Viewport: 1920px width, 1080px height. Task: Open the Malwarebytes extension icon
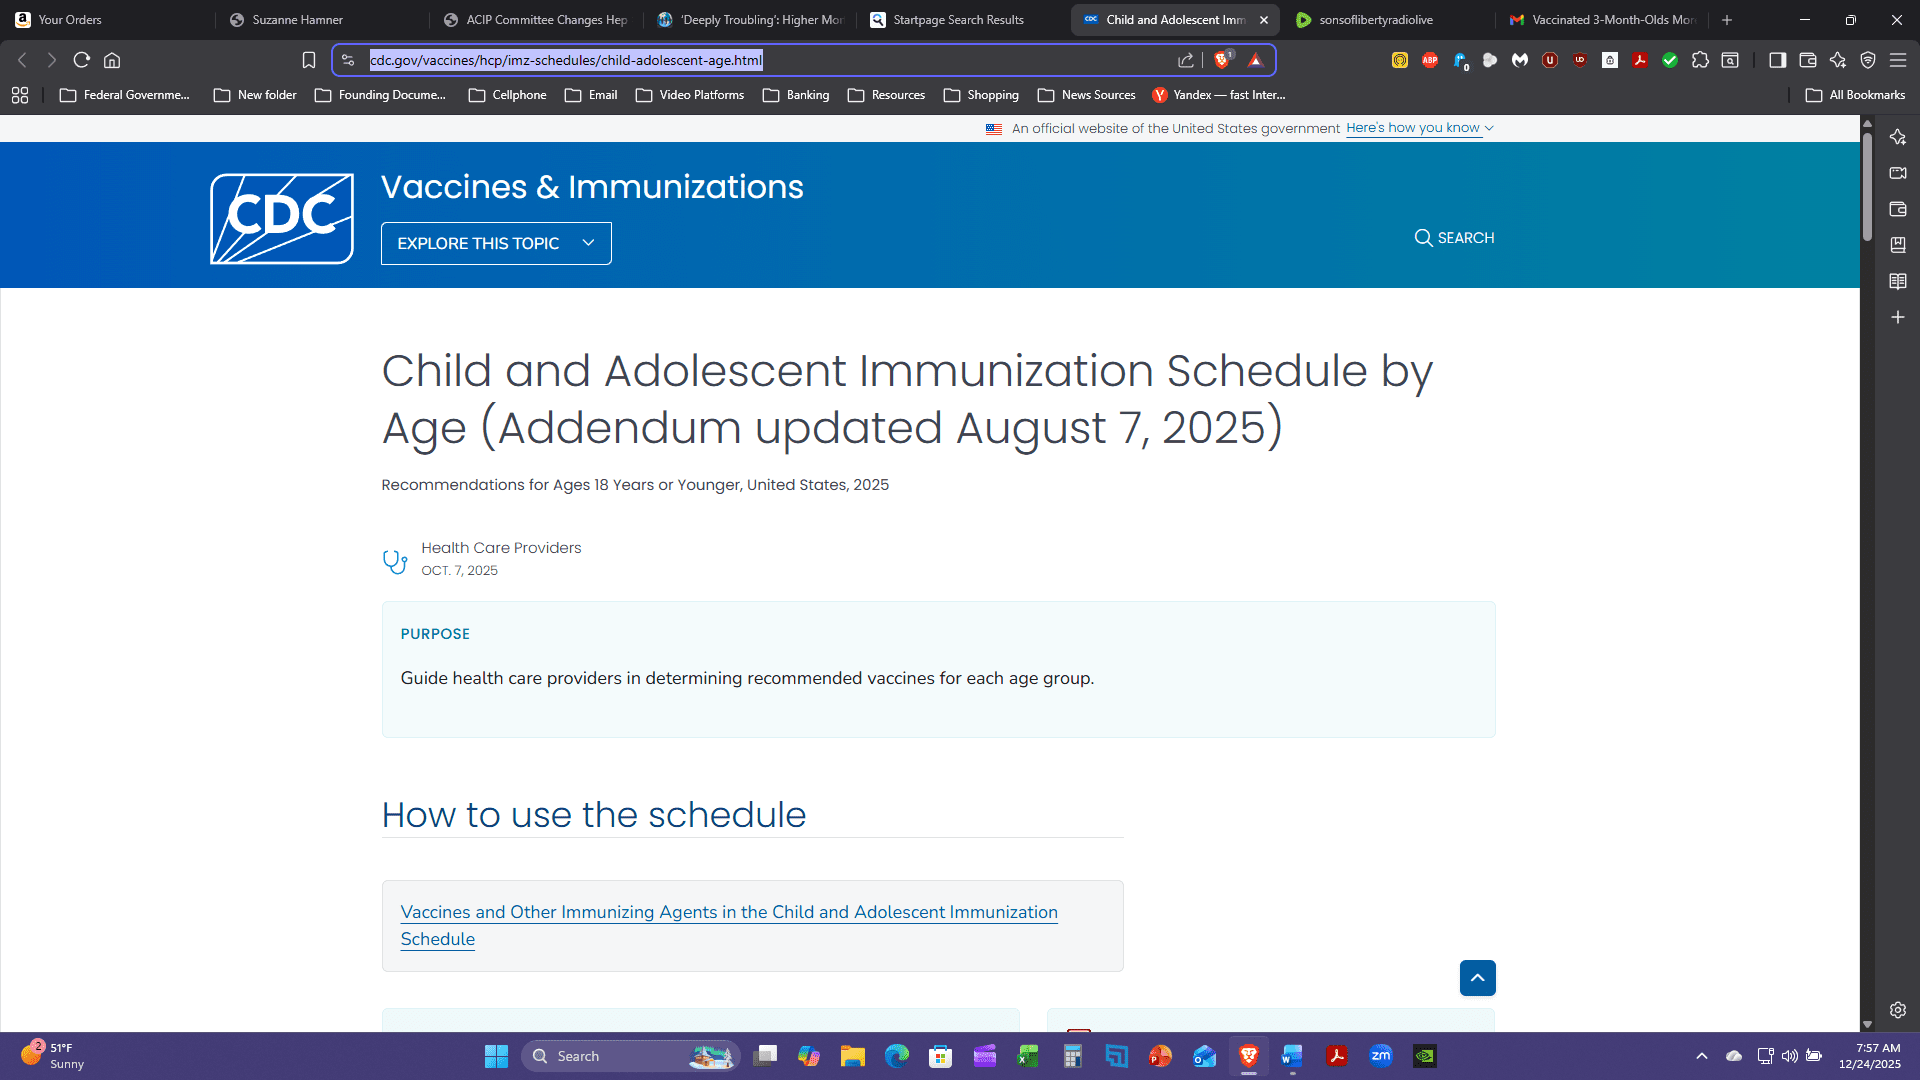coord(1520,60)
